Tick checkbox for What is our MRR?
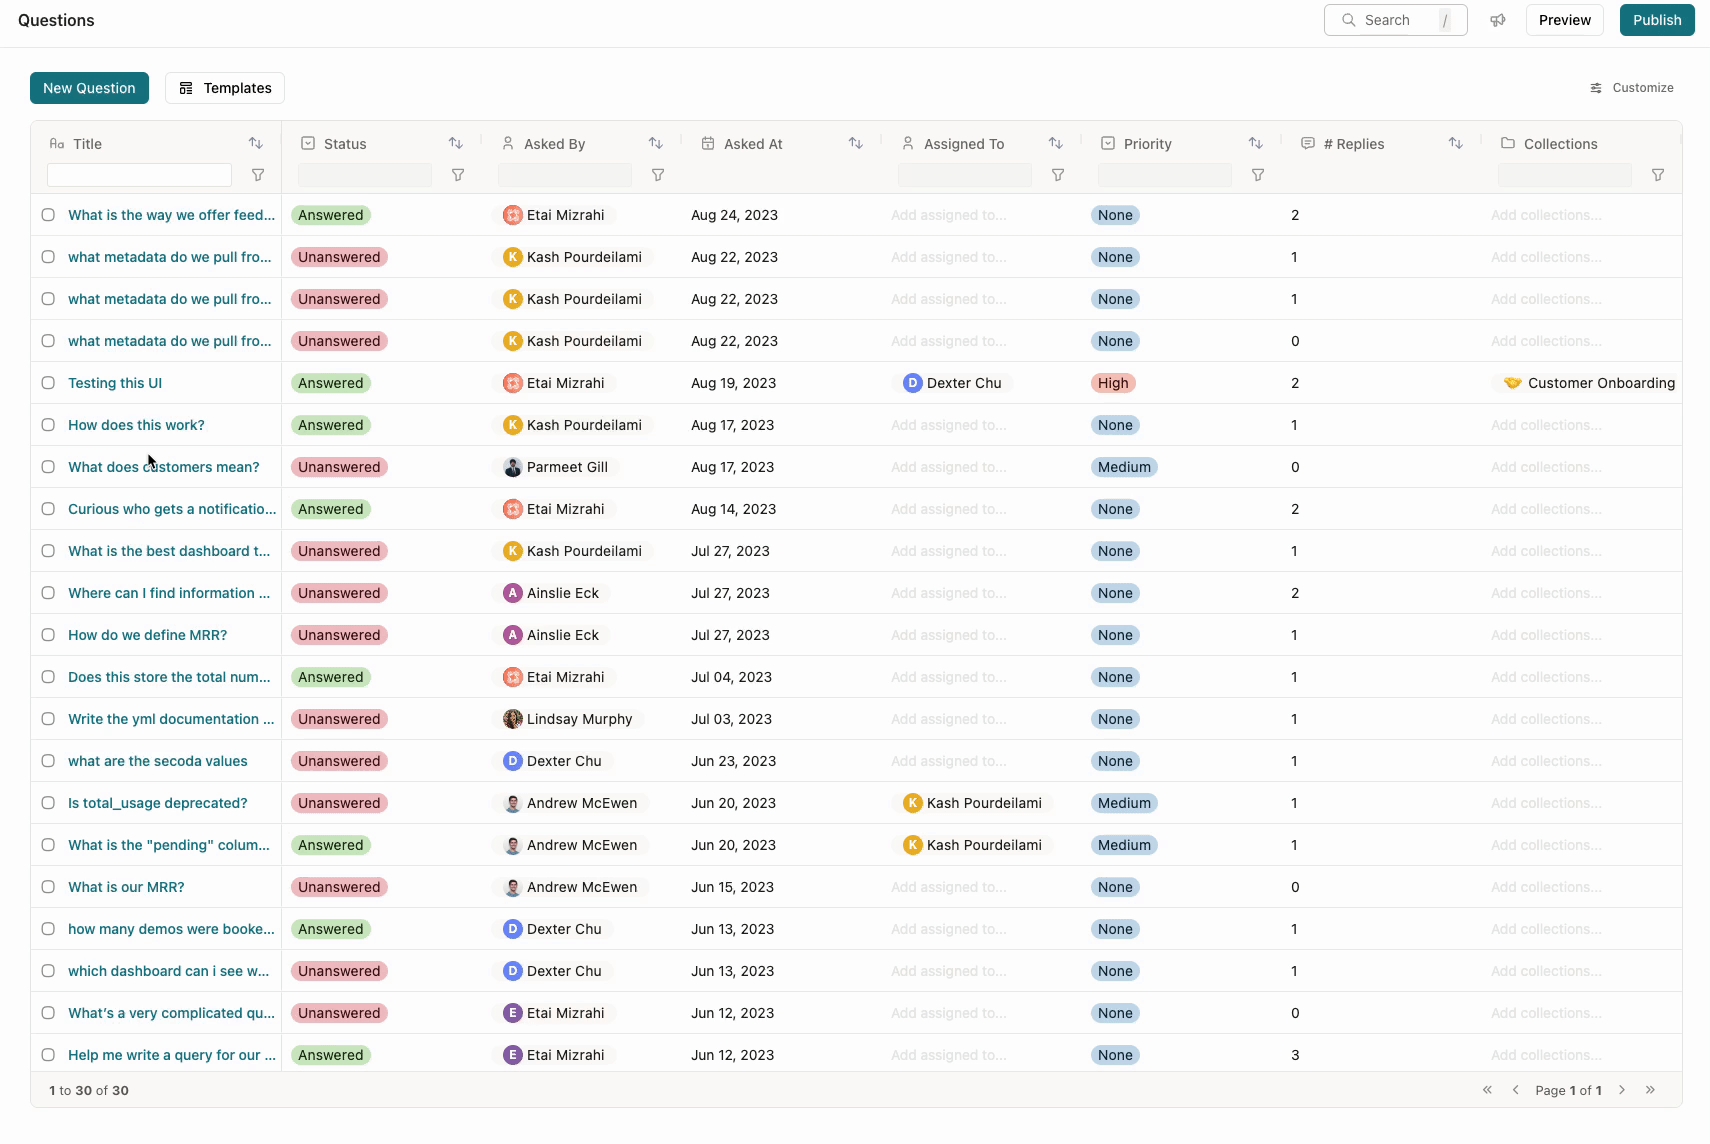Image resolution: width=1710 pixels, height=1144 pixels. 48,887
